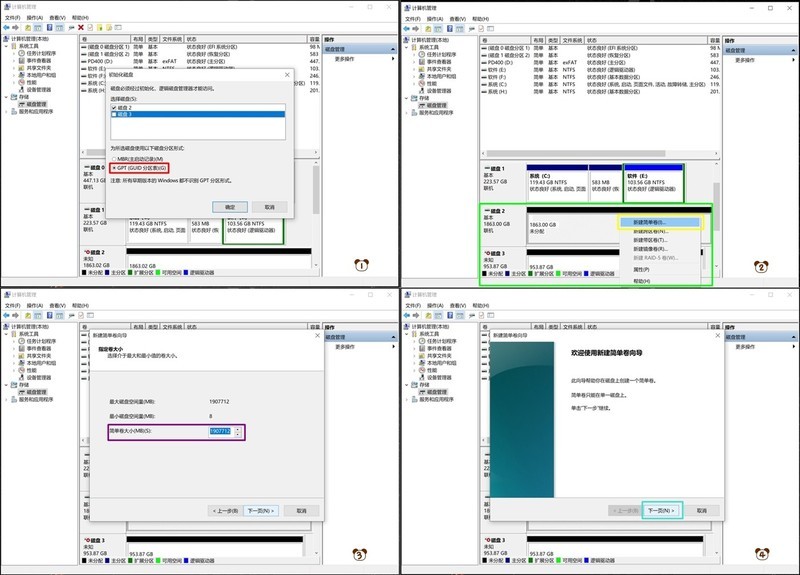Cancel the volume size wizard with 取消
Viewport: 800px width, 575px height.
(x=302, y=511)
